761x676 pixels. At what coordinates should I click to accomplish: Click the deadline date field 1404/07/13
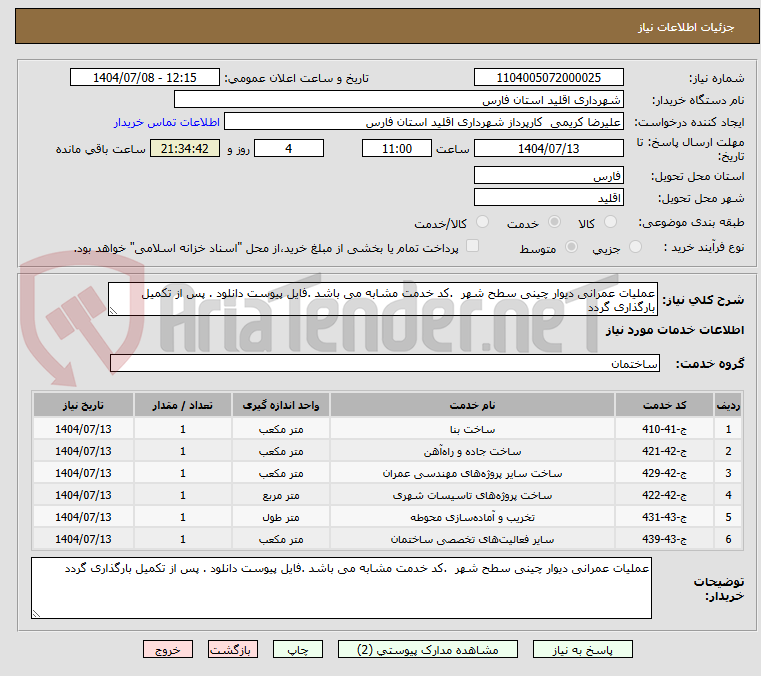point(548,148)
